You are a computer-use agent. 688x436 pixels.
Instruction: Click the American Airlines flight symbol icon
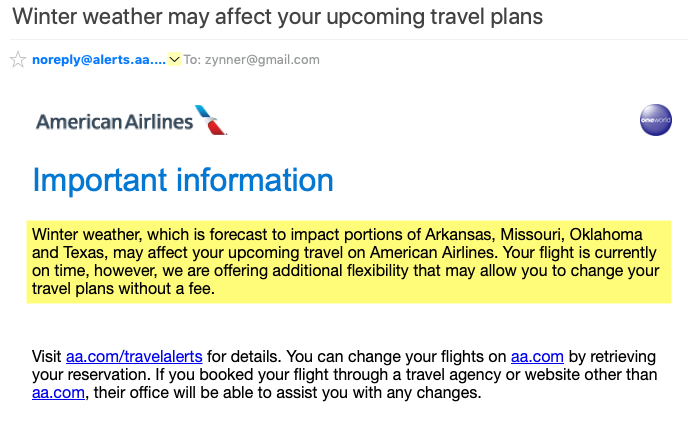point(211,120)
